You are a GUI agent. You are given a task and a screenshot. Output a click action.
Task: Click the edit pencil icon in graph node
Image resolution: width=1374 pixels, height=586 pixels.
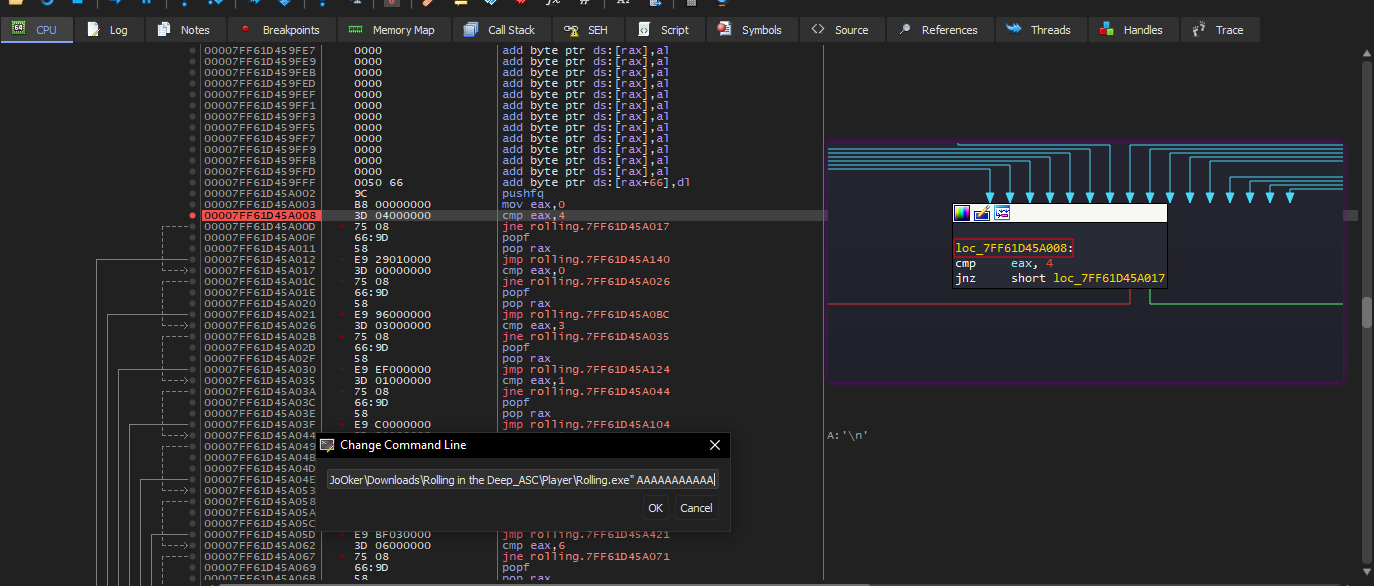click(x=982, y=212)
